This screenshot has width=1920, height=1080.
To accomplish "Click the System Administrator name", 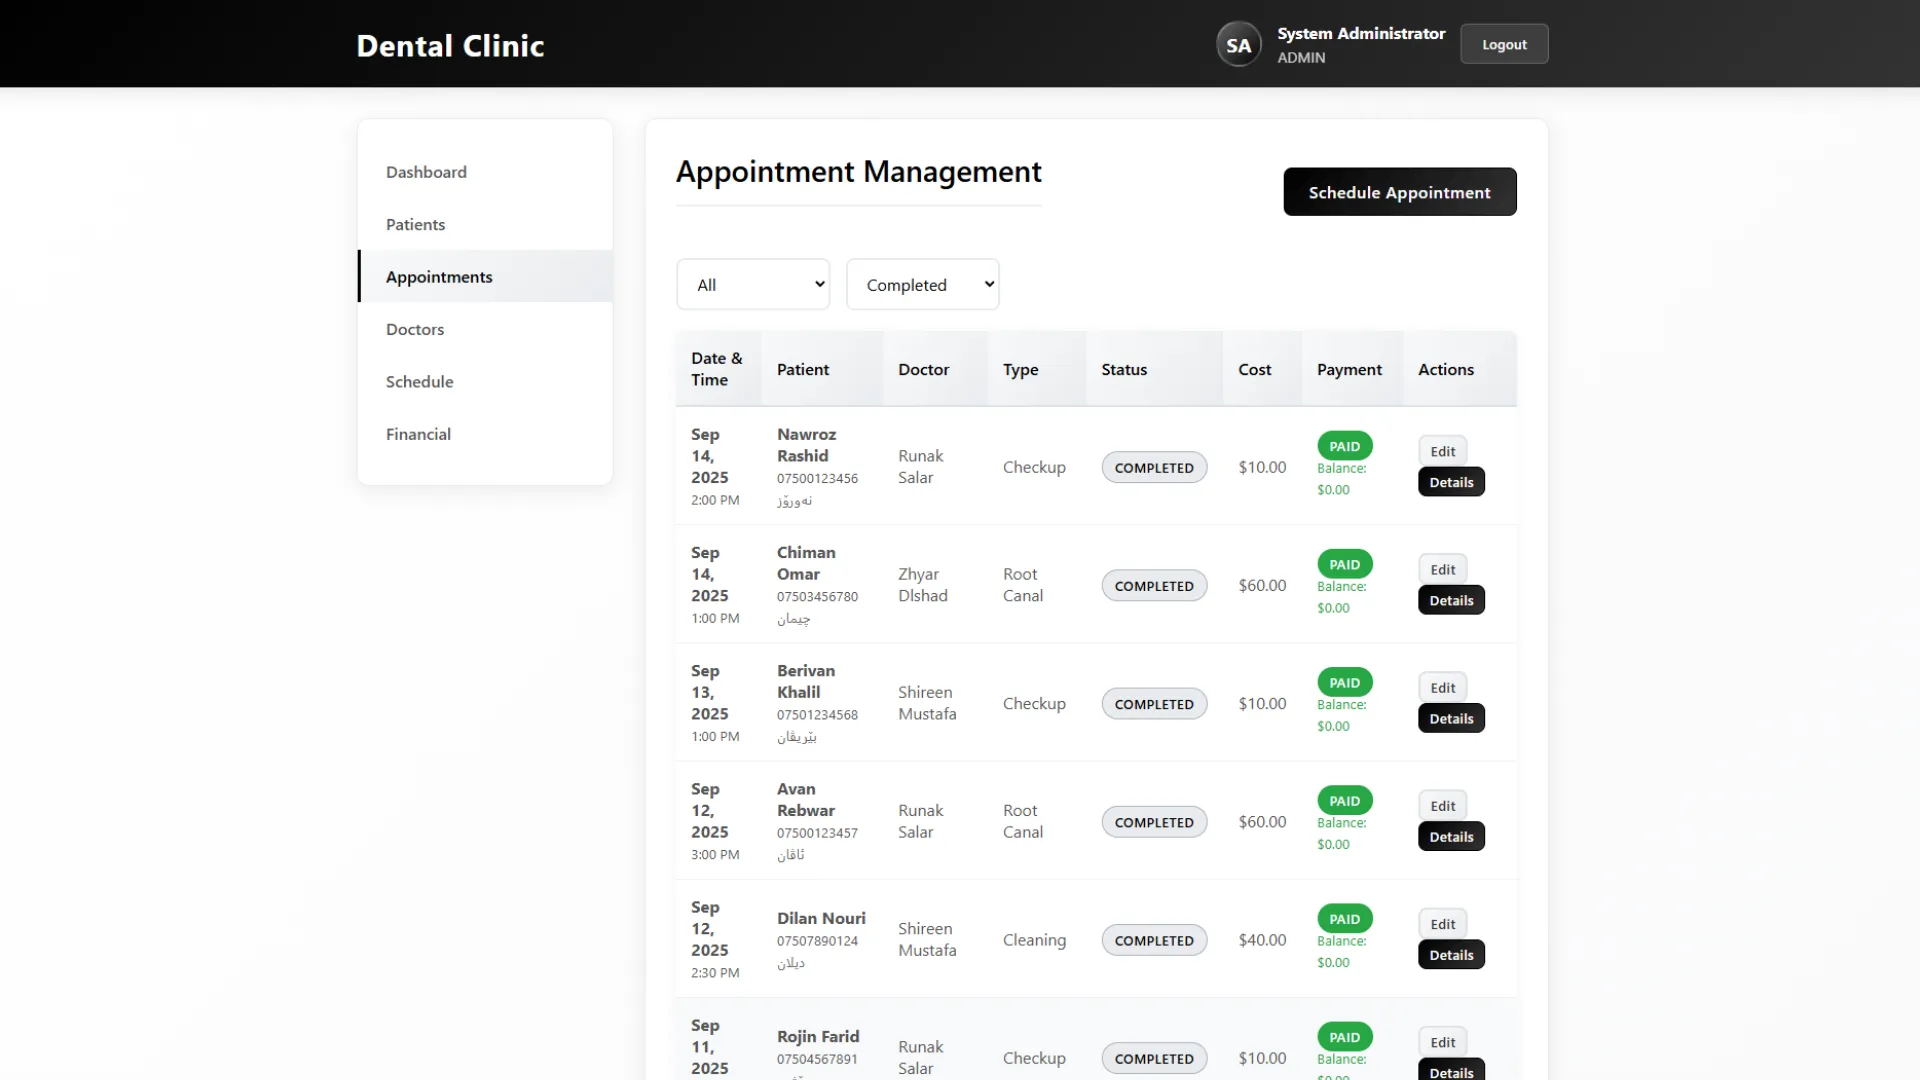I will [x=1361, y=33].
